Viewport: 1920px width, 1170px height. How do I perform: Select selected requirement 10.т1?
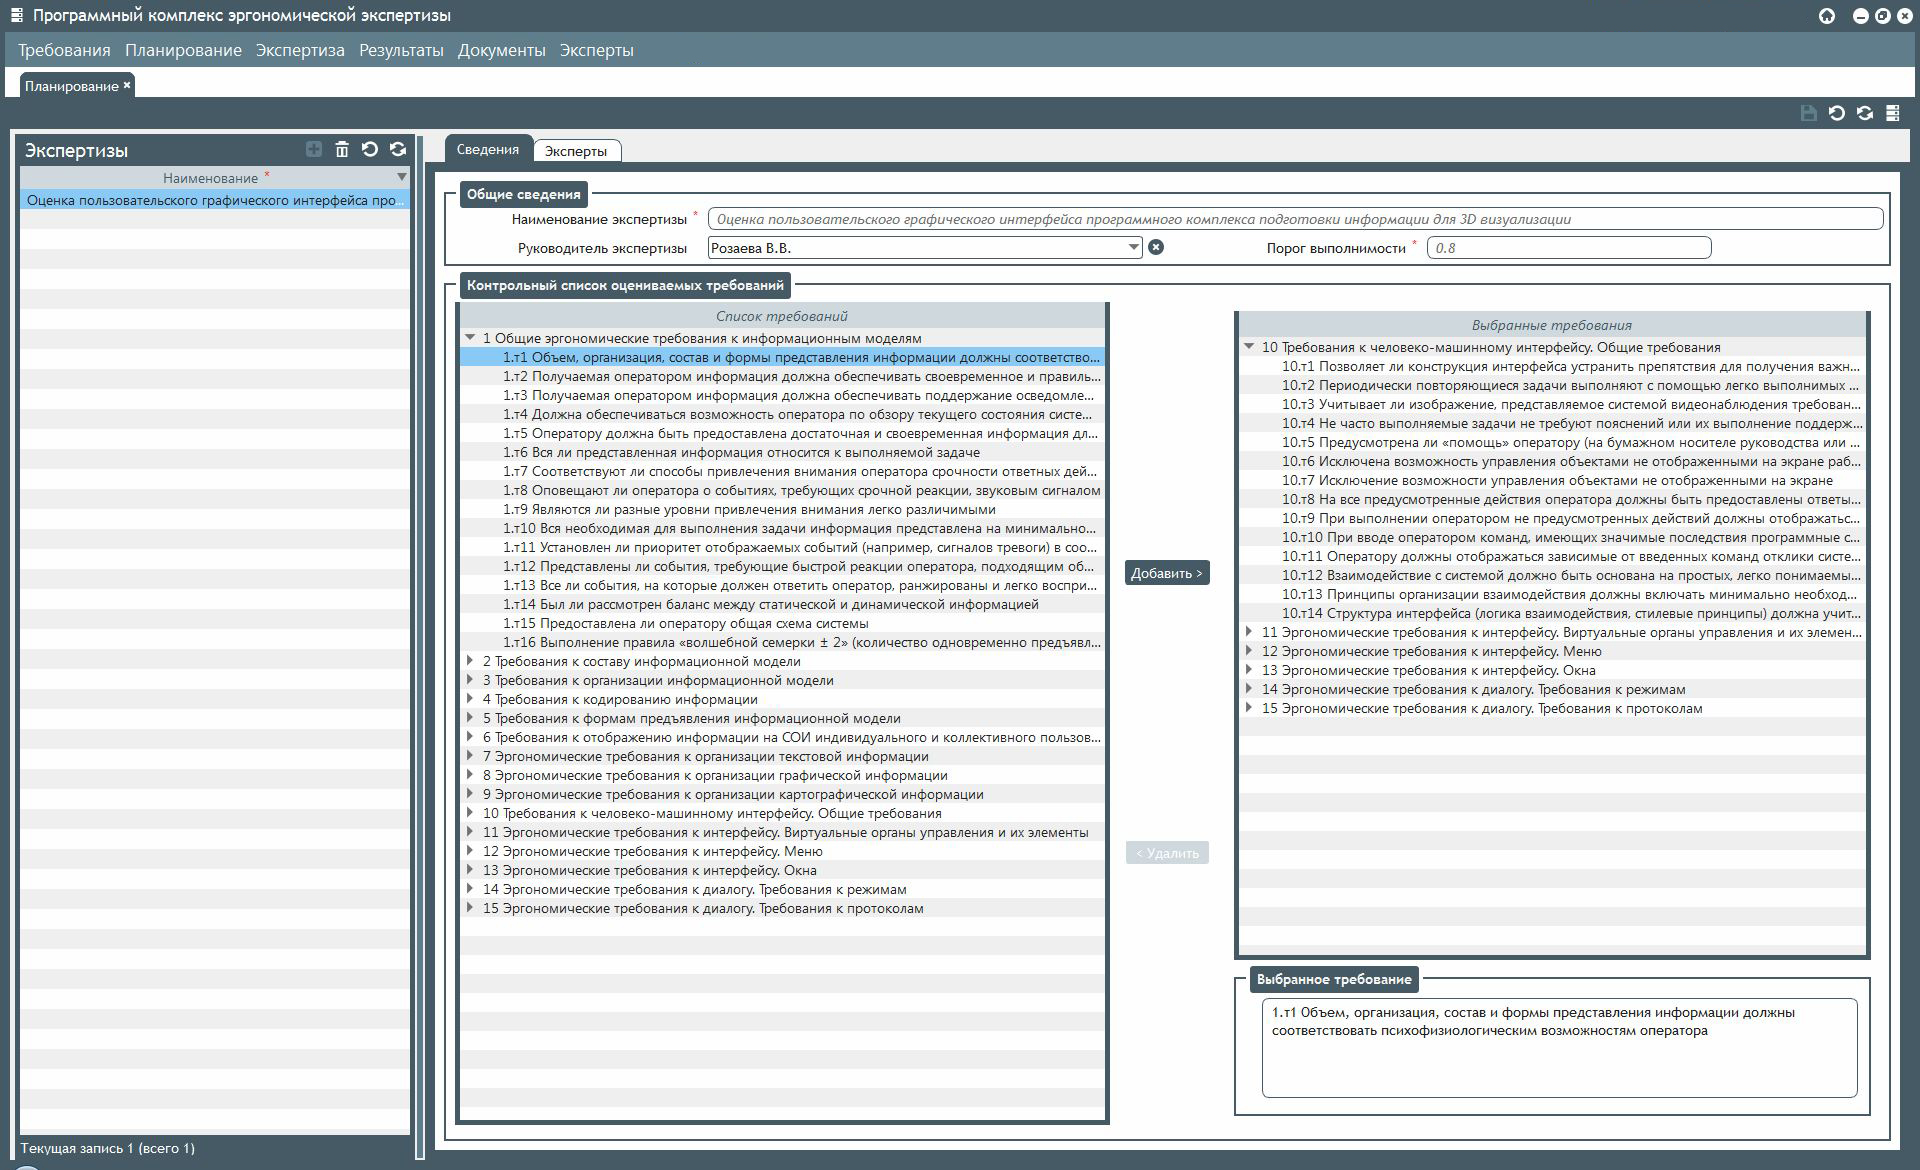(x=1553, y=366)
